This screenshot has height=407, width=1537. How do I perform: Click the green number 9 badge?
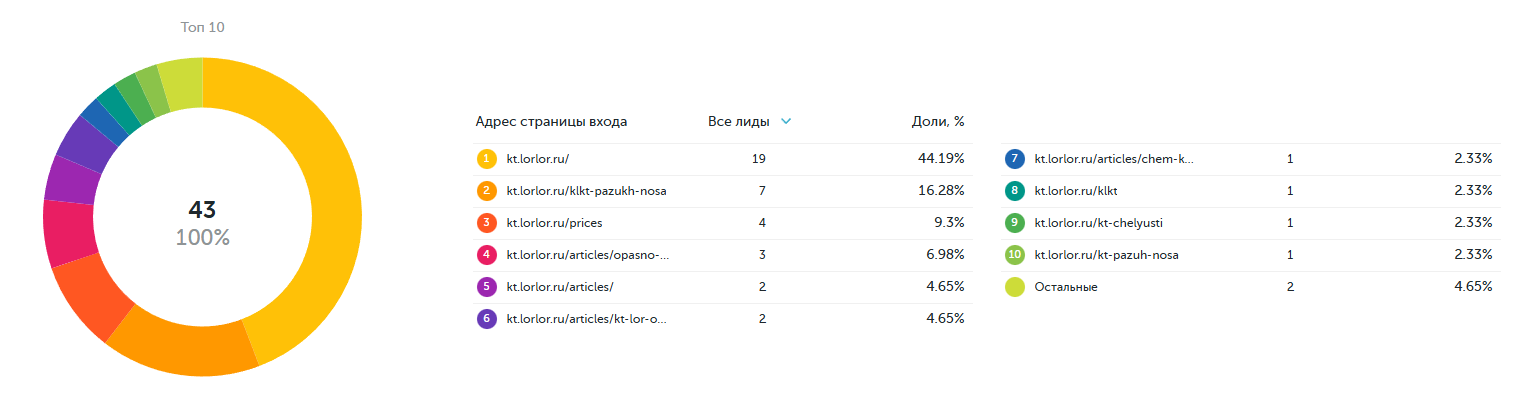tap(1015, 223)
